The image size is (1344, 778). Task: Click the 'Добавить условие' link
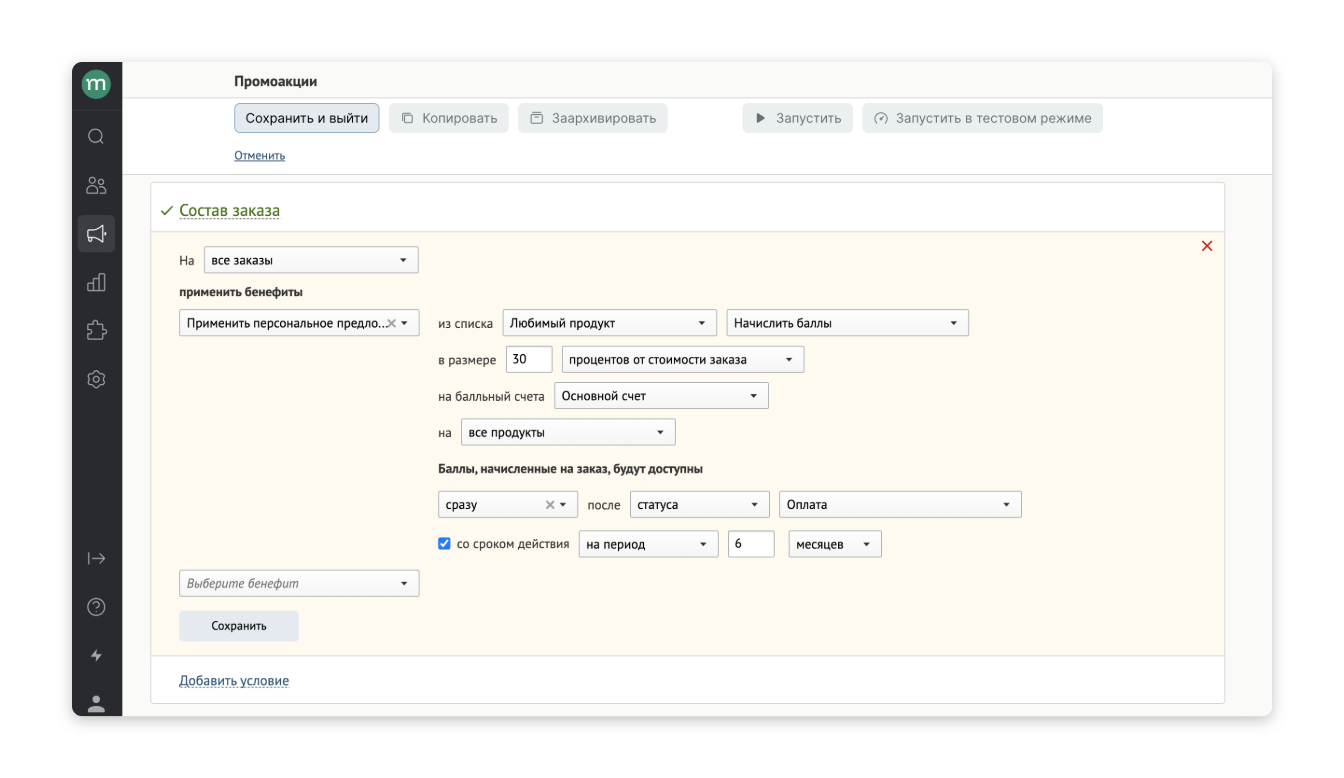(234, 681)
